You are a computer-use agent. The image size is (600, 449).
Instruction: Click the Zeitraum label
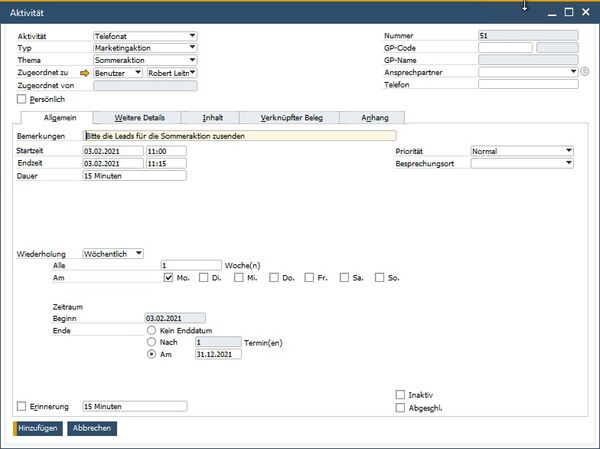point(68,307)
